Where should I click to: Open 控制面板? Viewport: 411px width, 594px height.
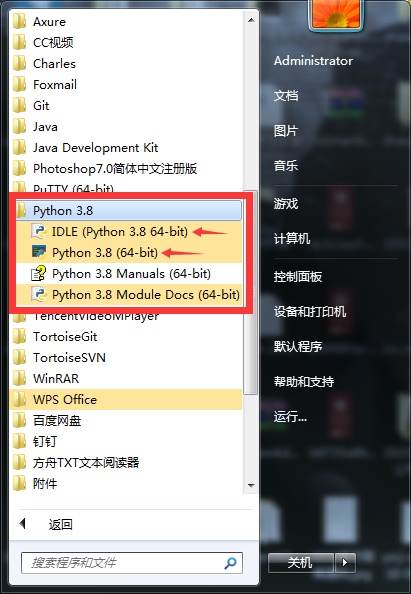pyautogui.click(x=298, y=277)
